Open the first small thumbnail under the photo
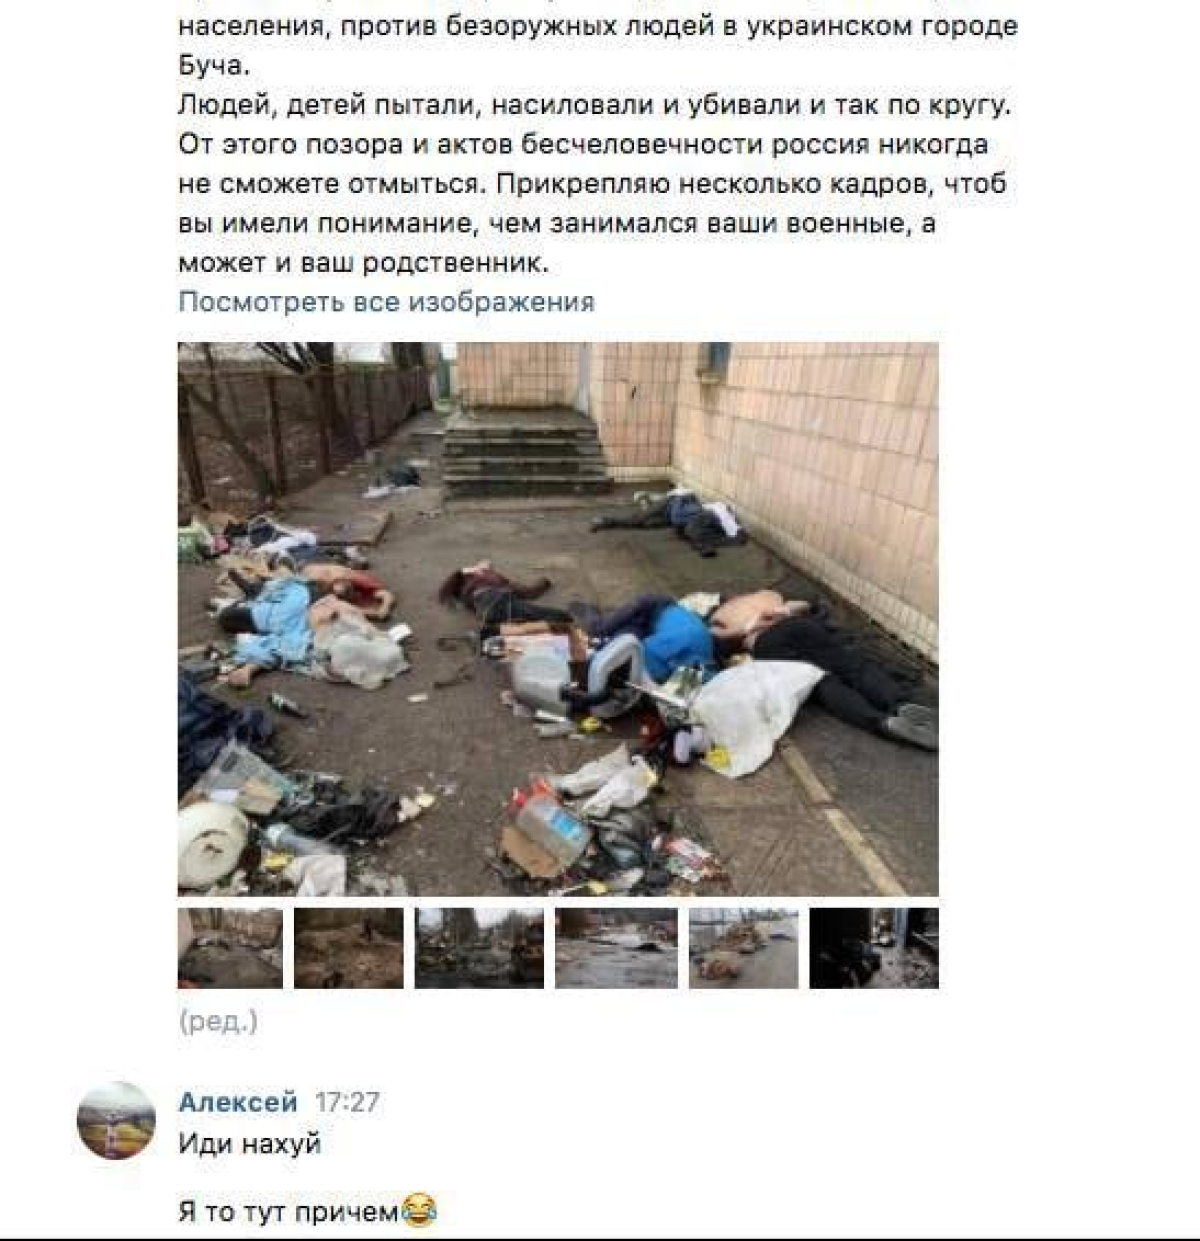Viewport: 1200px width, 1241px height. point(230,948)
